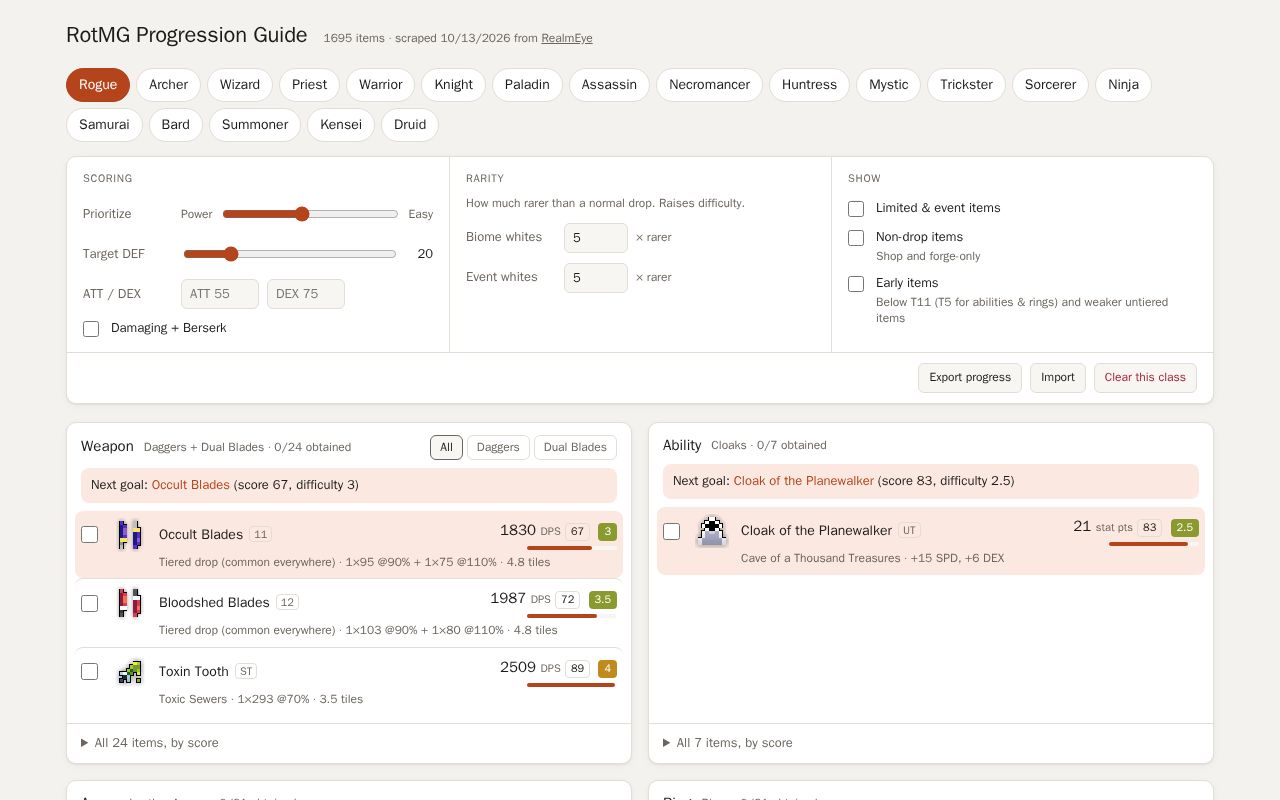1280x800 pixels.
Task: Filter weapons to Dual Blades
Action: 575,448
